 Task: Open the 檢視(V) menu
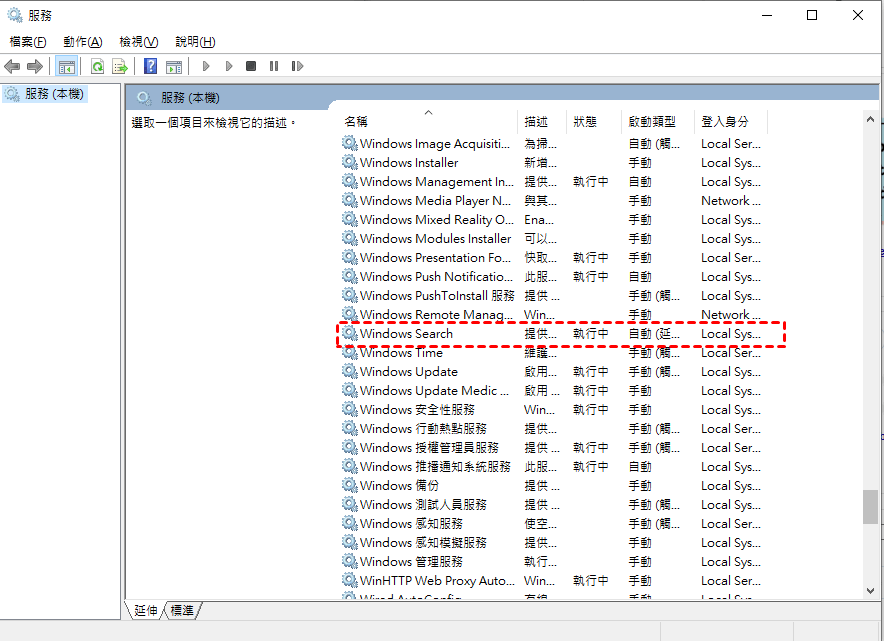pos(139,42)
